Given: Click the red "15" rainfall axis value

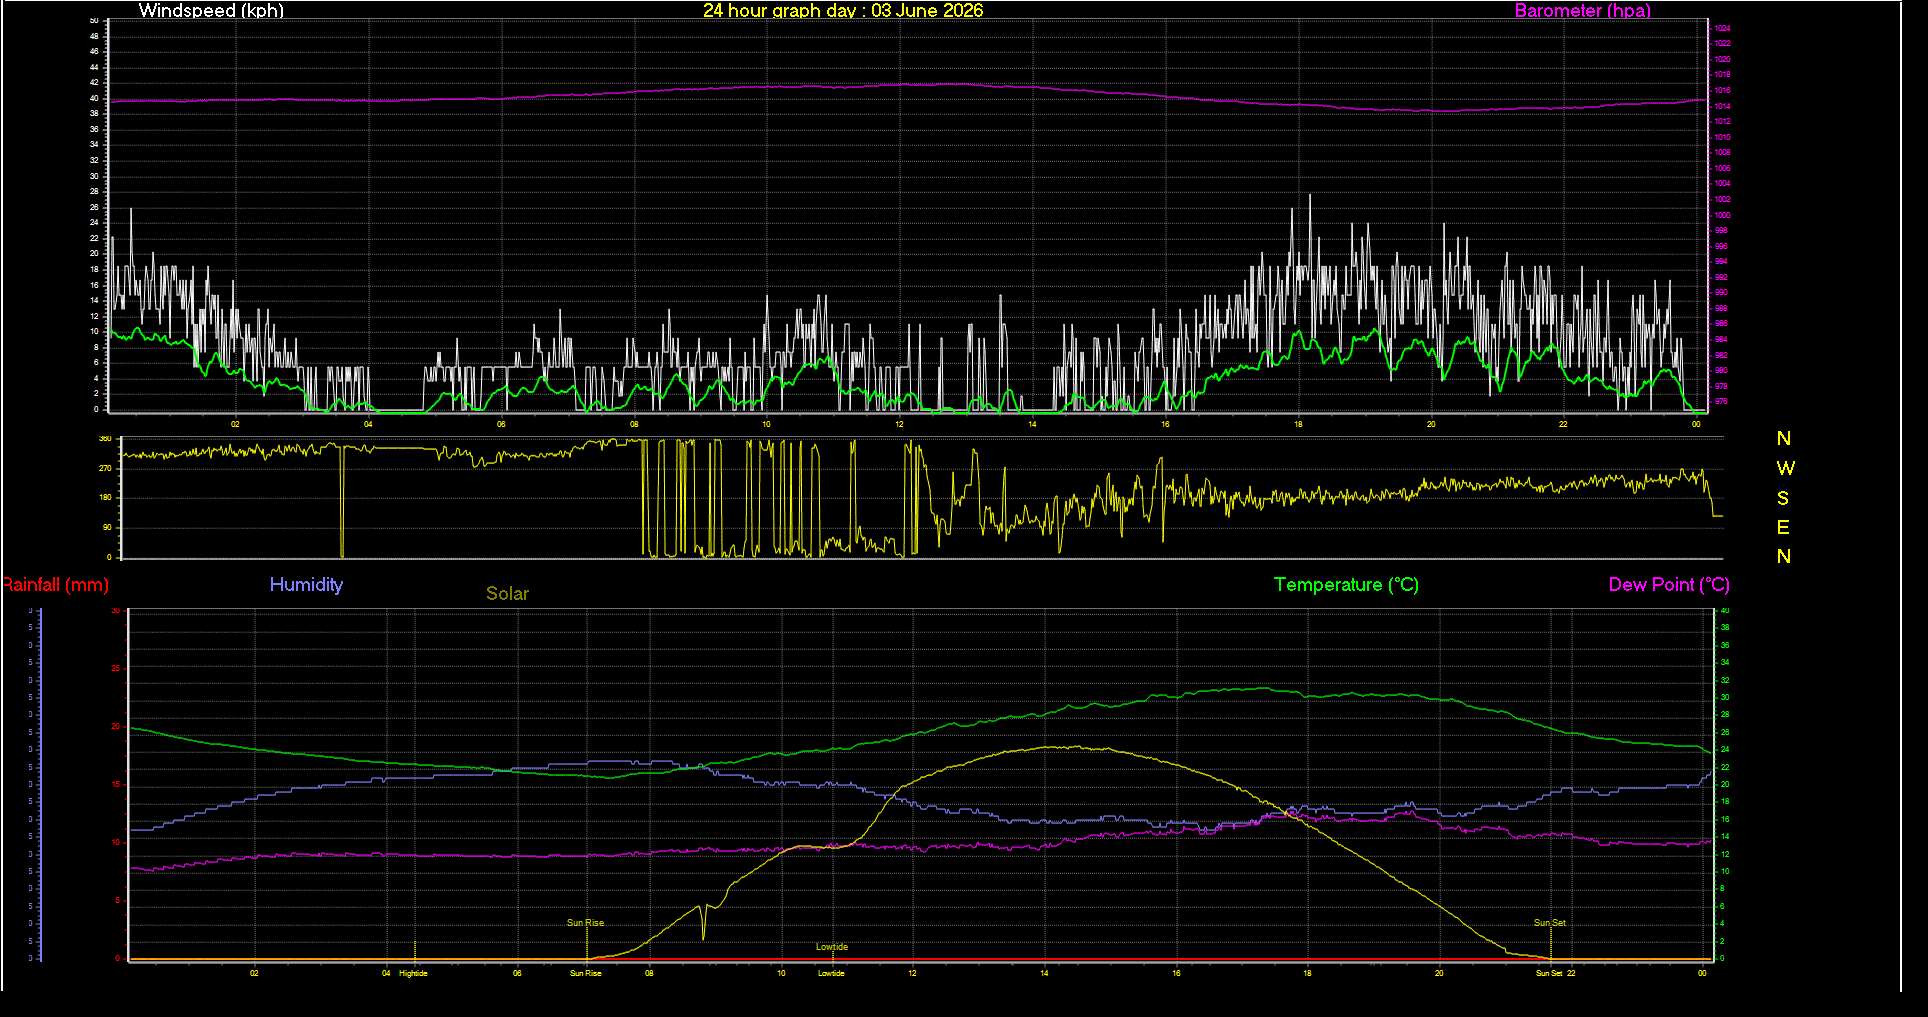Looking at the screenshot, I should (x=116, y=785).
